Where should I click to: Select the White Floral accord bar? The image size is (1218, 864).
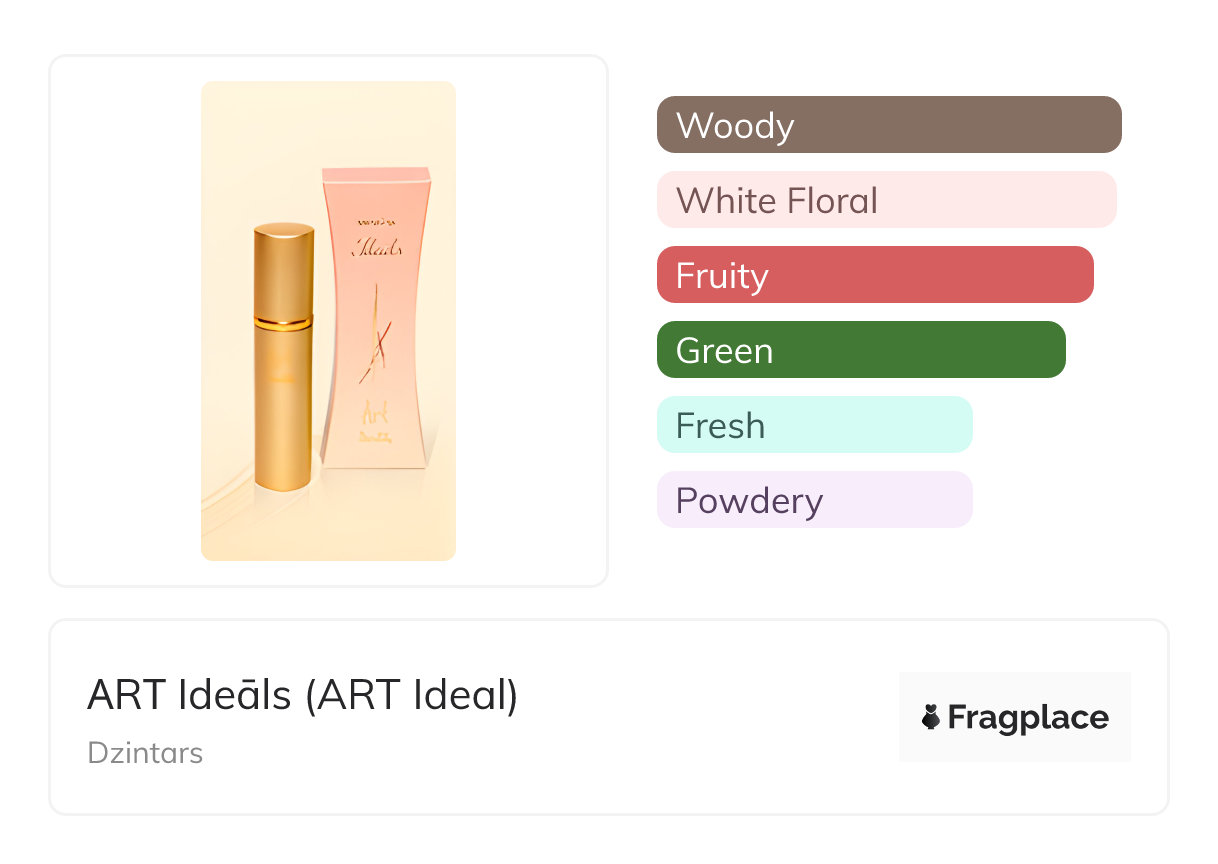click(x=886, y=200)
